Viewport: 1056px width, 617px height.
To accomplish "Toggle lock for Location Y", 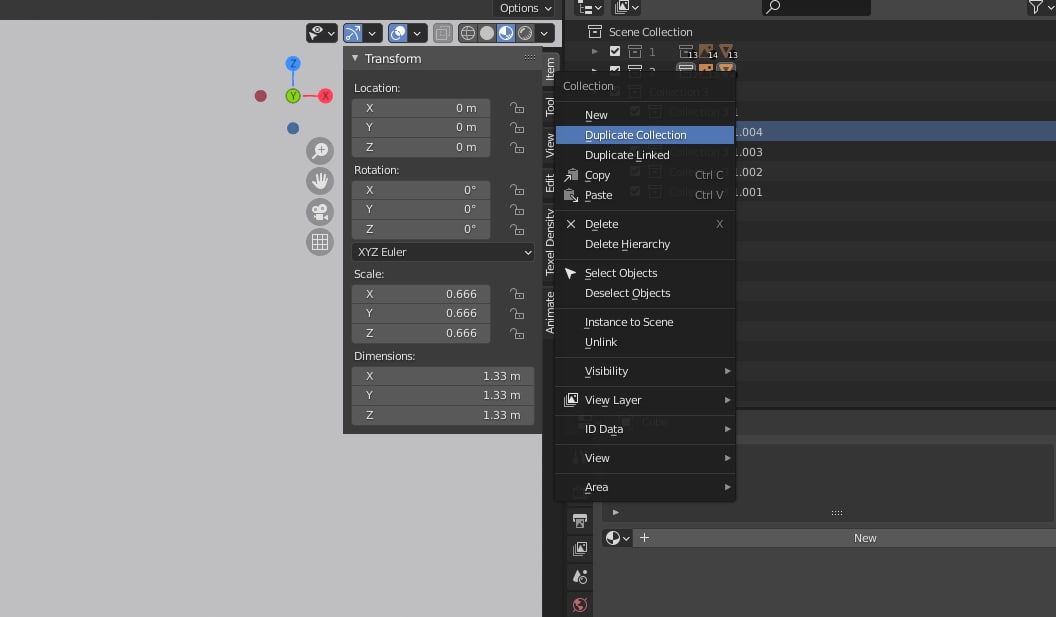I will (x=517, y=127).
